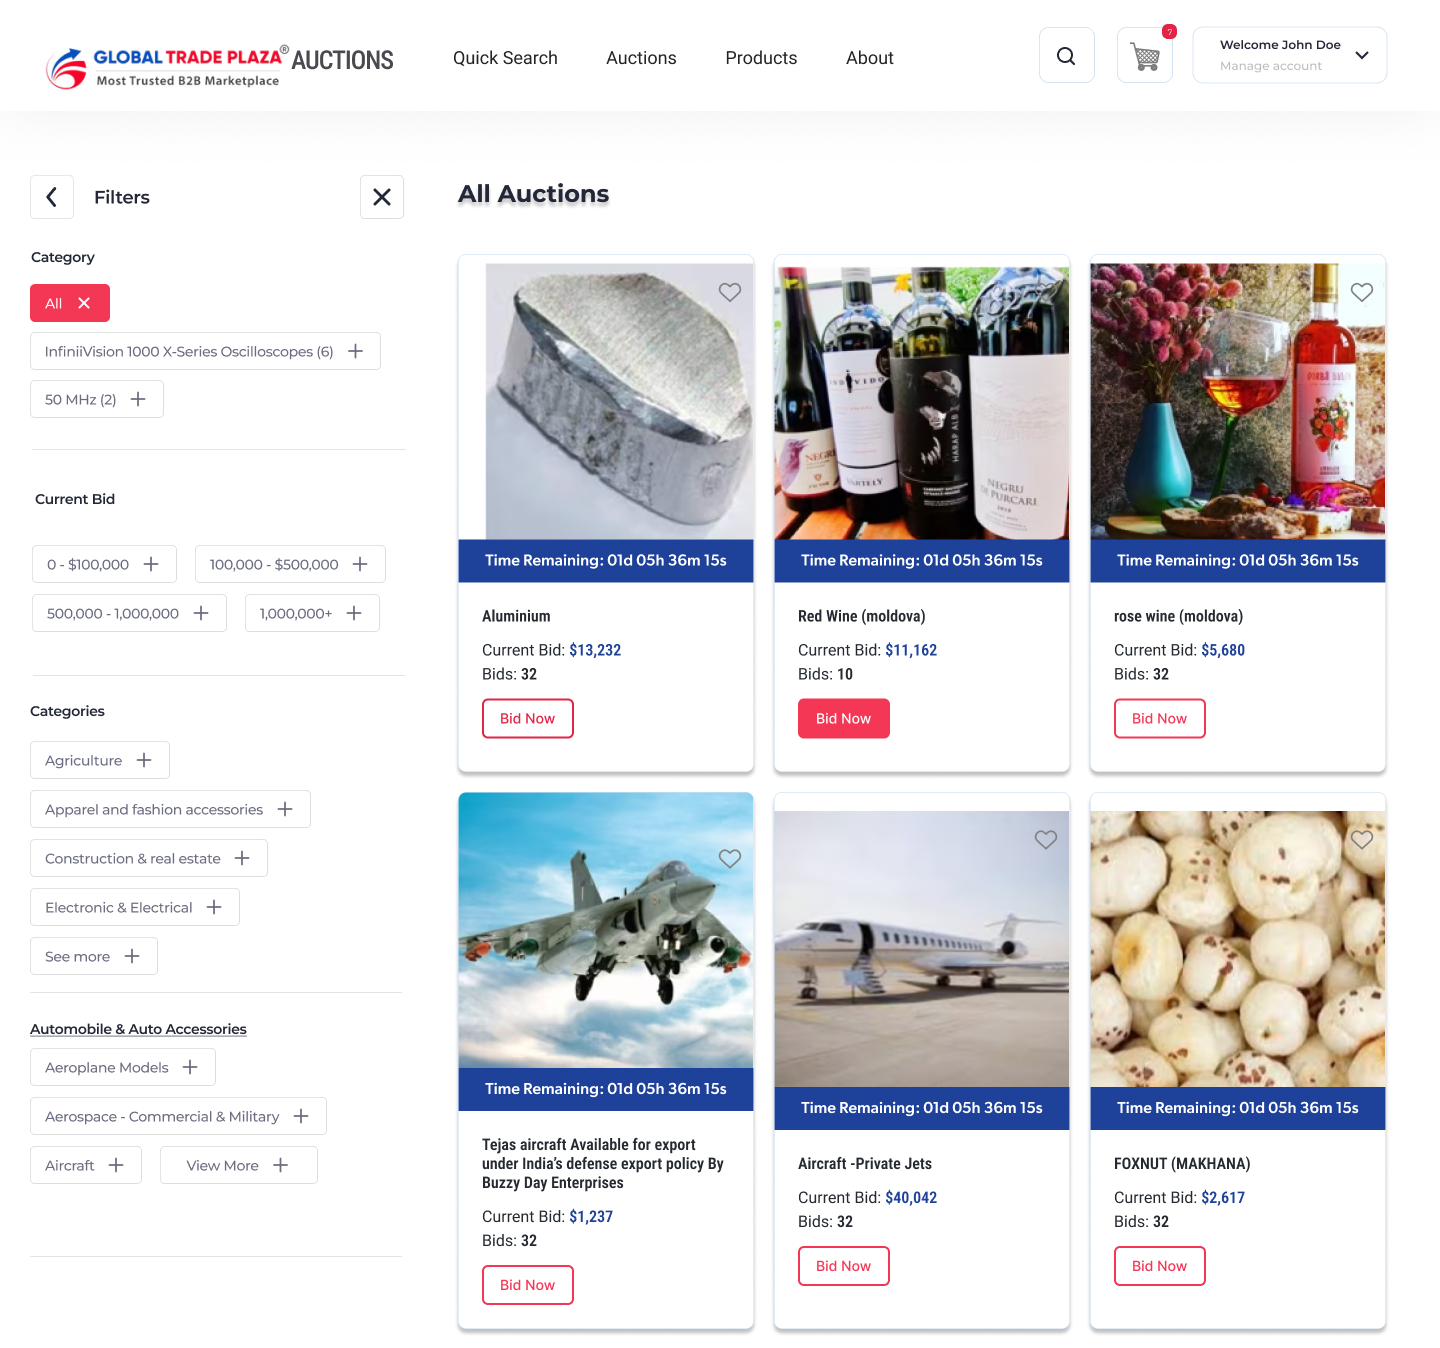The image size is (1440, 1348).
Task: Select the 1,000,000+ bid range
Action: pos(312,613)
